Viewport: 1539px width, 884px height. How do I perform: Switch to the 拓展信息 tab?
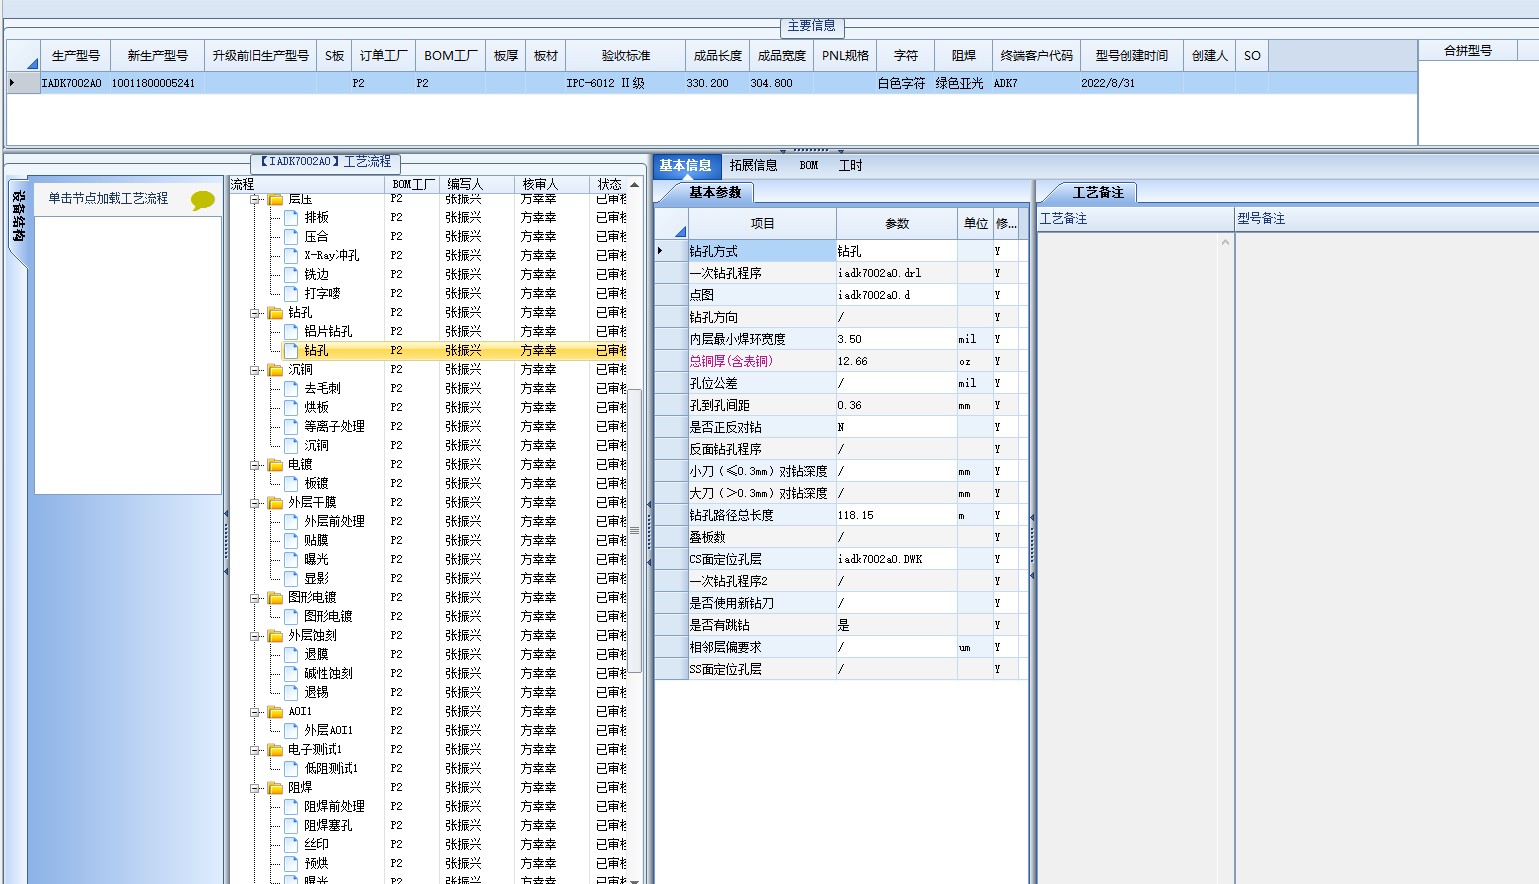coord(753,166)
